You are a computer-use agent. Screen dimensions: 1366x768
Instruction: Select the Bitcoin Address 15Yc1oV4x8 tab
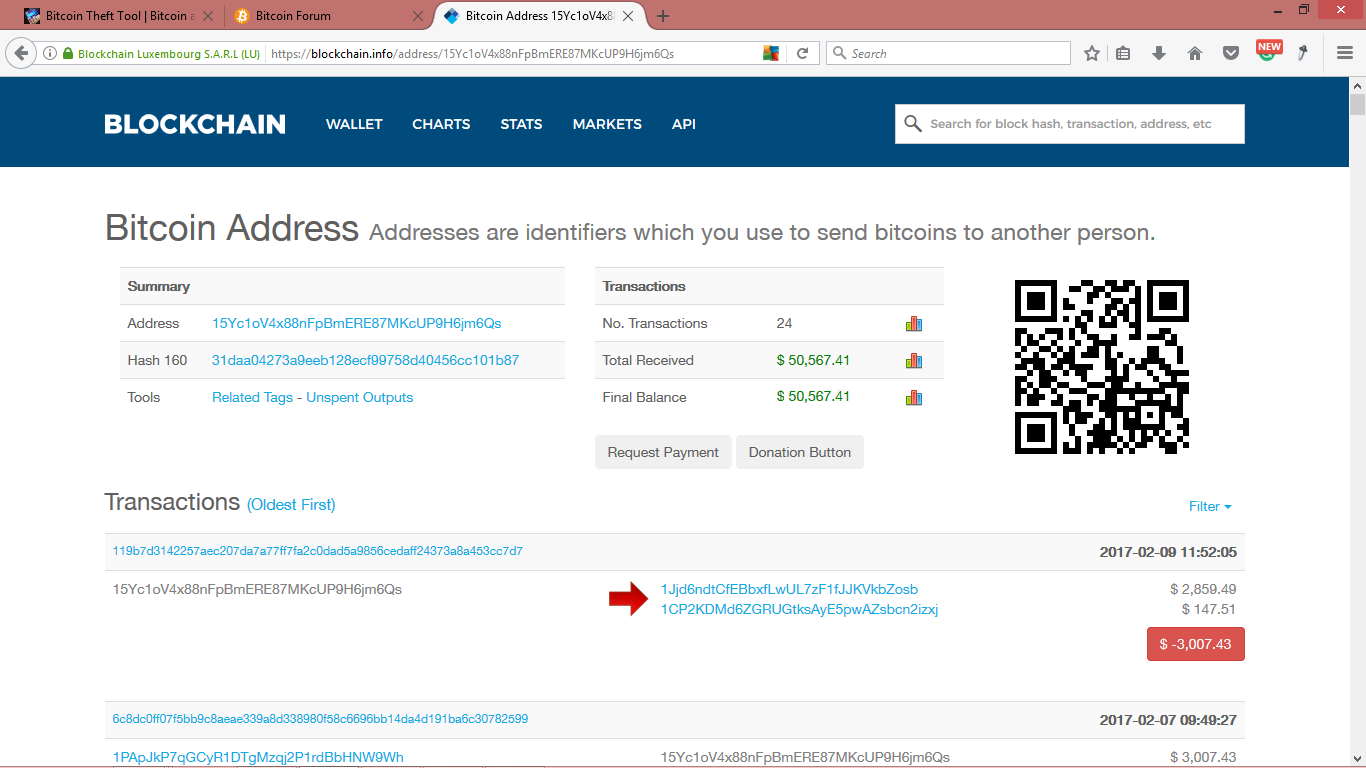click(x=539, y=16)
